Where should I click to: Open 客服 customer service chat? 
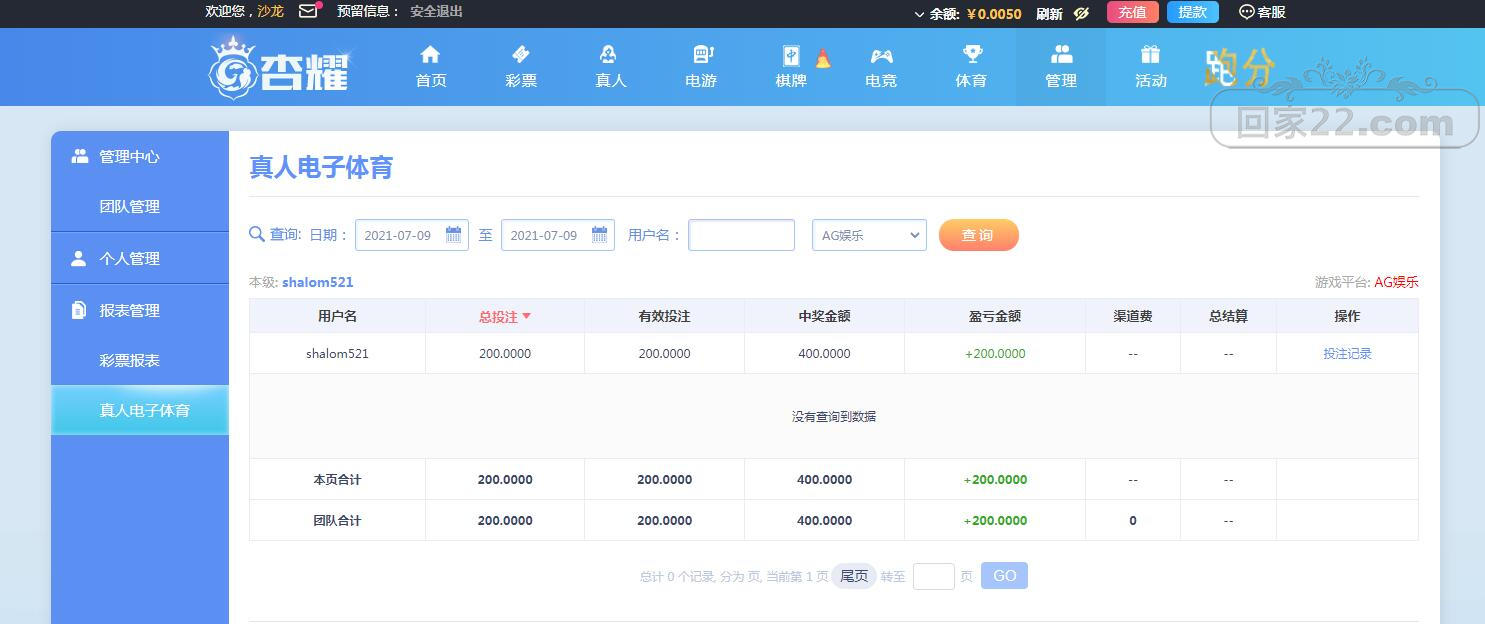coord(1263,12)
